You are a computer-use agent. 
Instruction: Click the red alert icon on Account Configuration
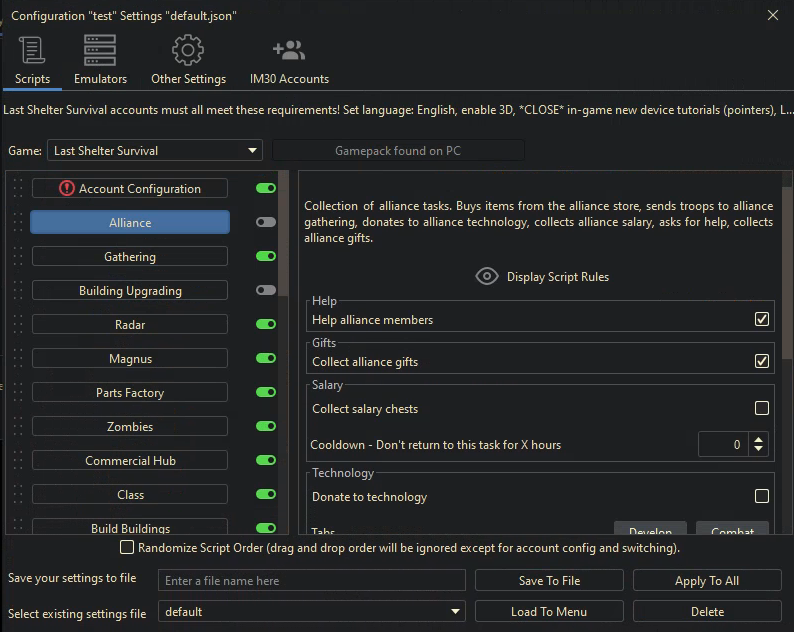pyautogui.click(x=67, y=188)
